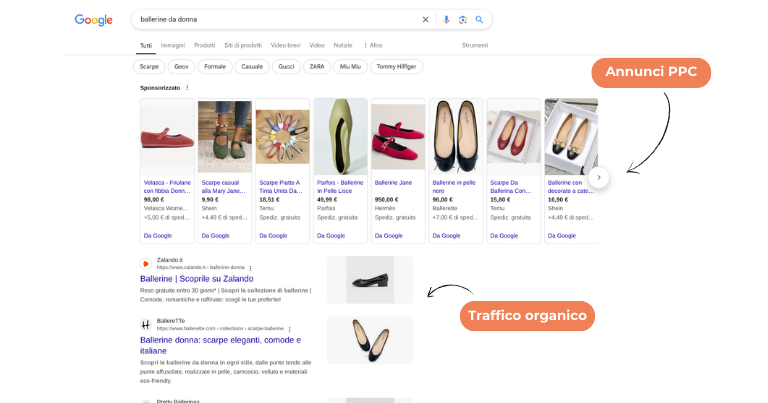The image size is (768, 403).
Task: Expand the Altro more-tabs menu
Action: (x=373, y=45)
